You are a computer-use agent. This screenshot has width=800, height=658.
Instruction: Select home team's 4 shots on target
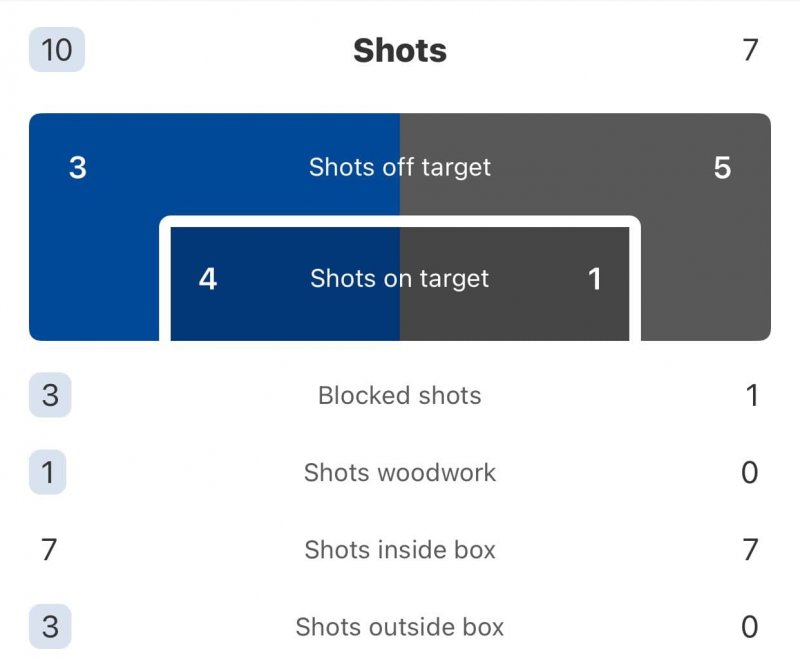point(208,279)
